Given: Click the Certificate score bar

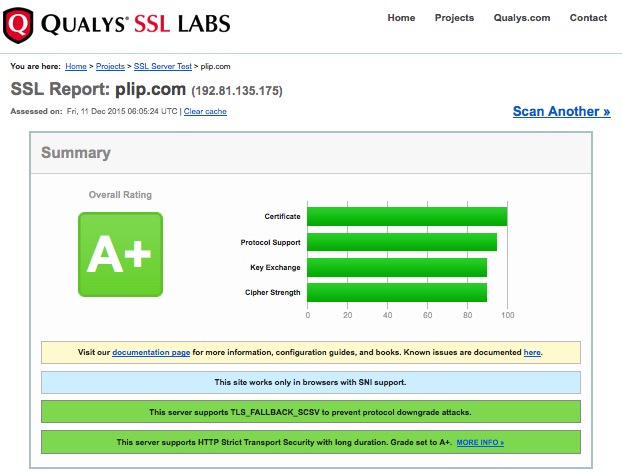Looking at the screenshot, I should (x=407, y=217).
